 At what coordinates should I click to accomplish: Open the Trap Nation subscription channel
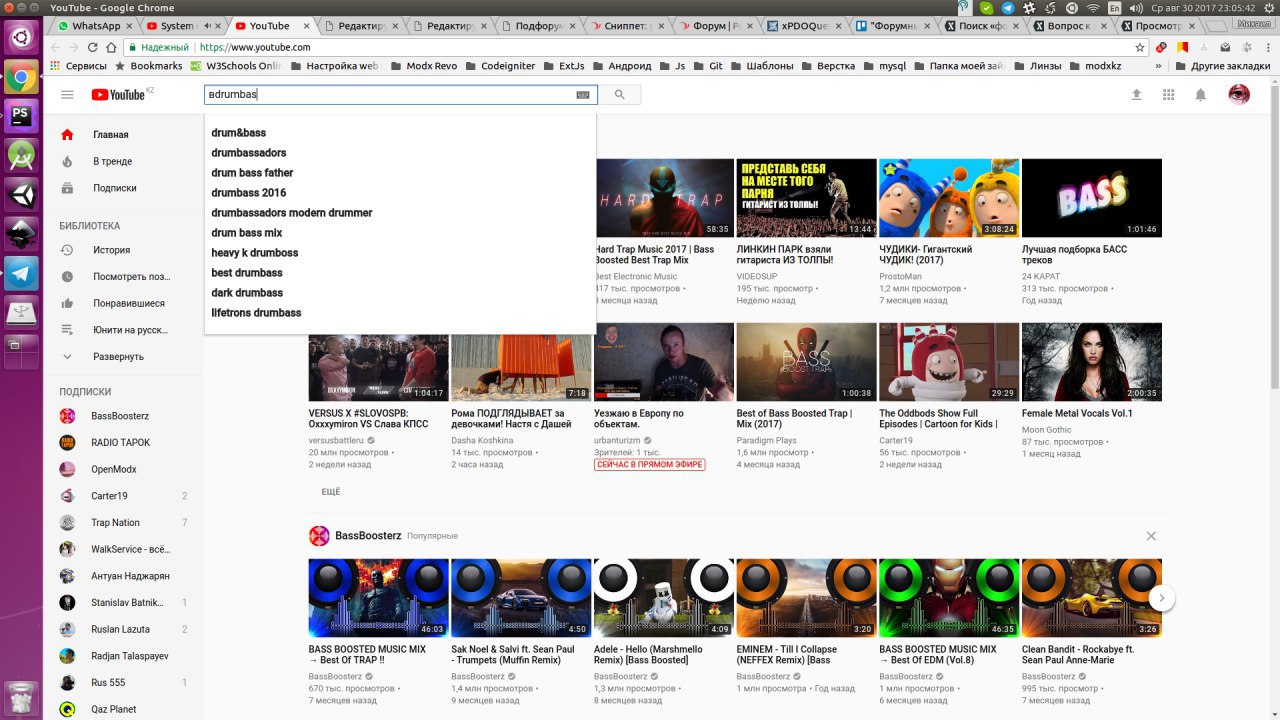[122, 523]
